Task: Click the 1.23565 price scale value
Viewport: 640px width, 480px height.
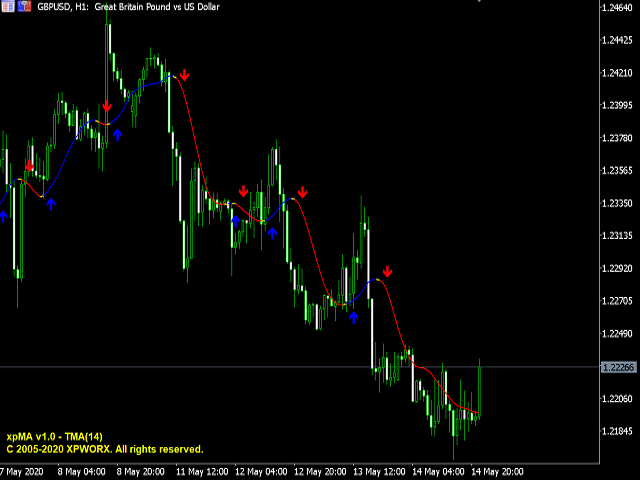Action: pos(617,170)
